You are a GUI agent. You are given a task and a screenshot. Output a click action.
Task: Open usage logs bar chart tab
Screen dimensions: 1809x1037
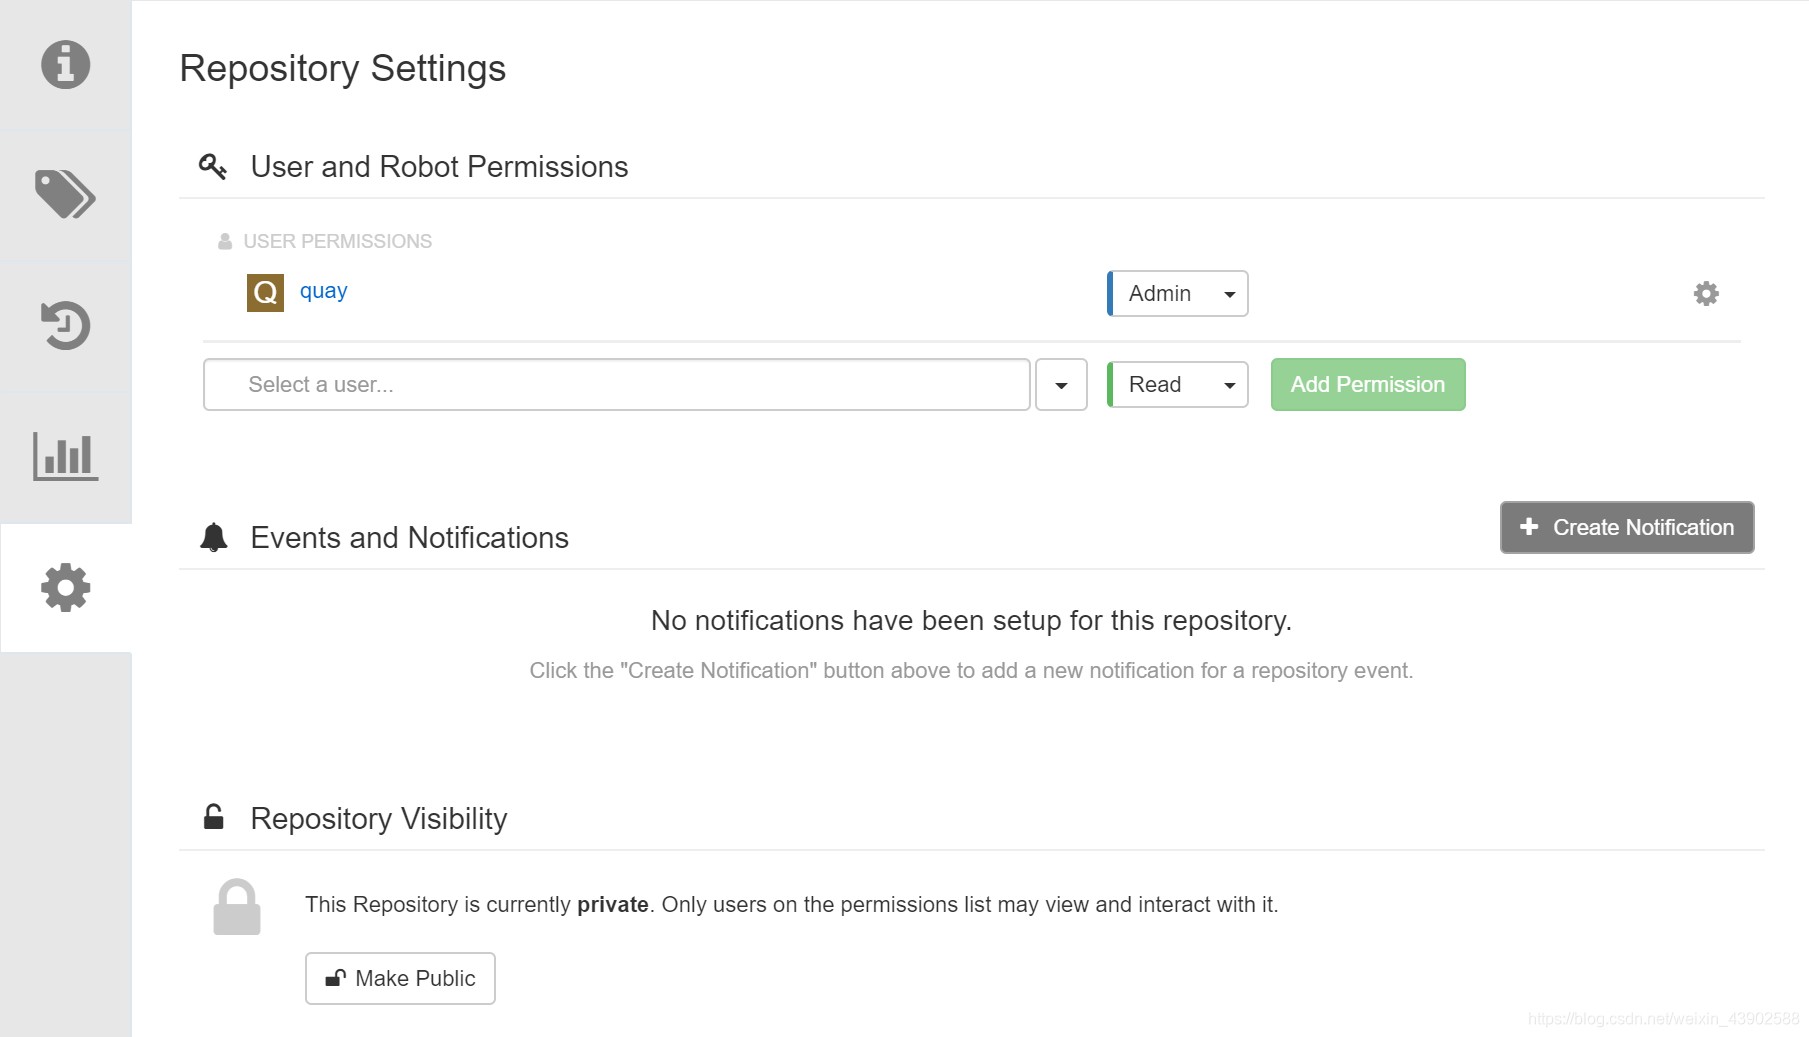click(65, 456)
